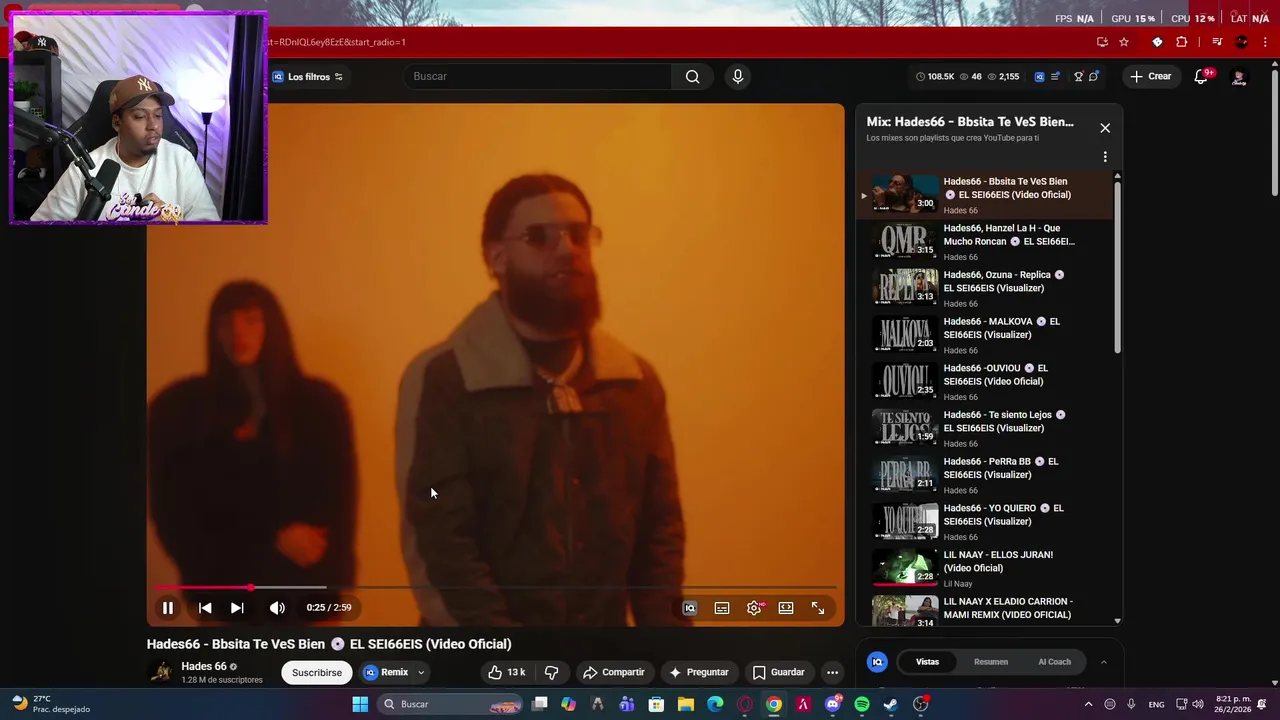Viewport: 1280px width, 720px height.
Task: Bookmark page with star icon
Action: [x=1124, y=42]
